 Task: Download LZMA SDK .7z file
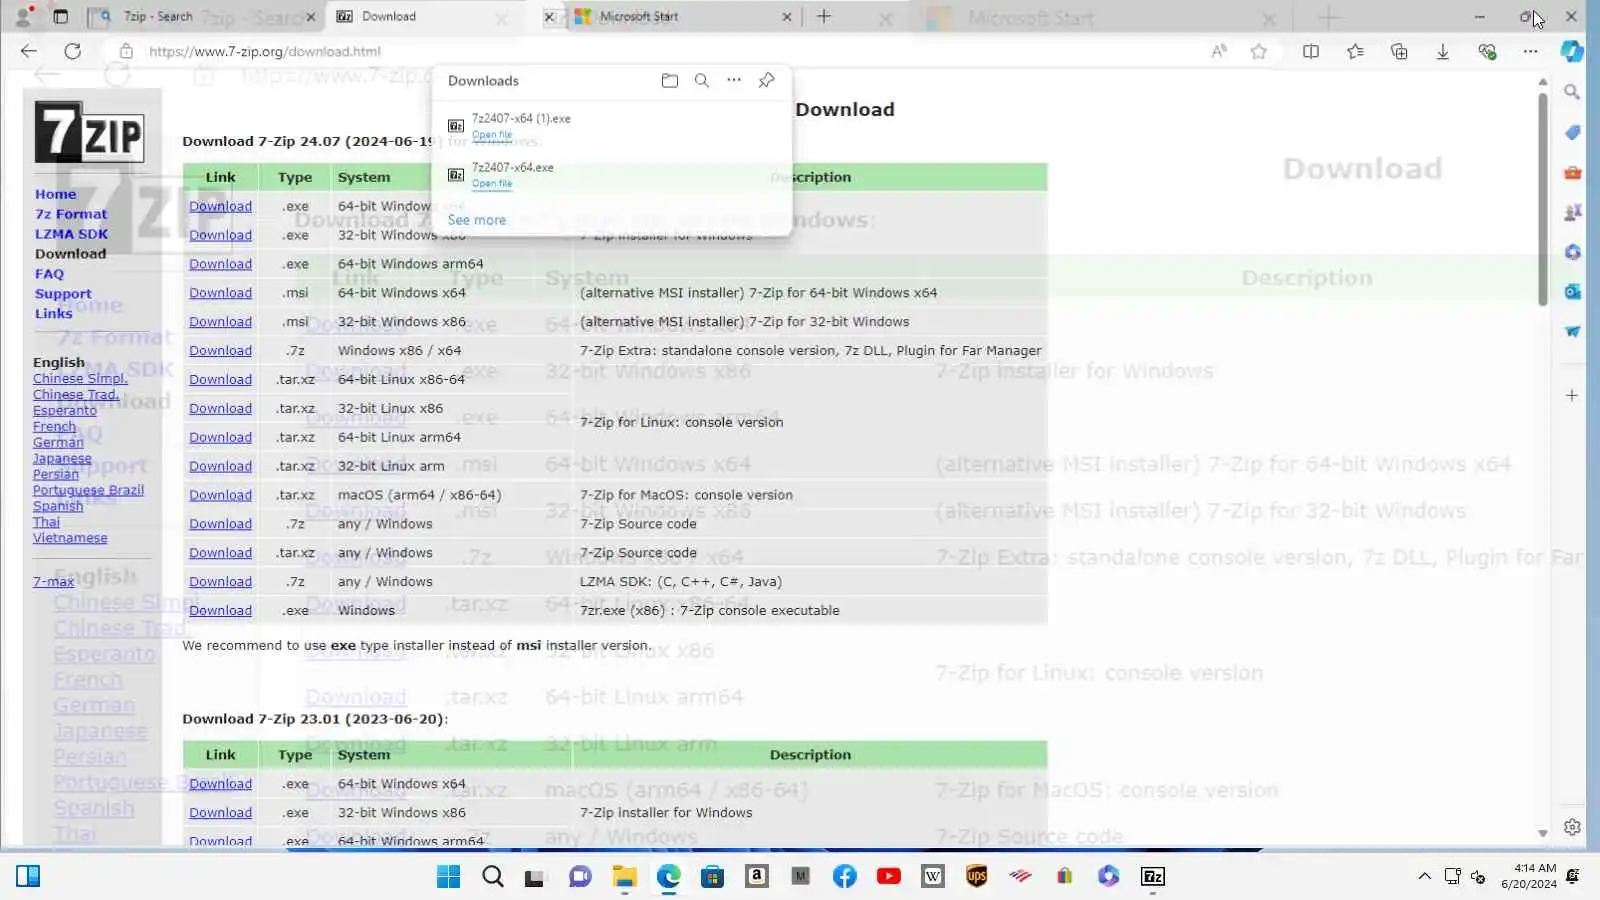click(220, 582)
